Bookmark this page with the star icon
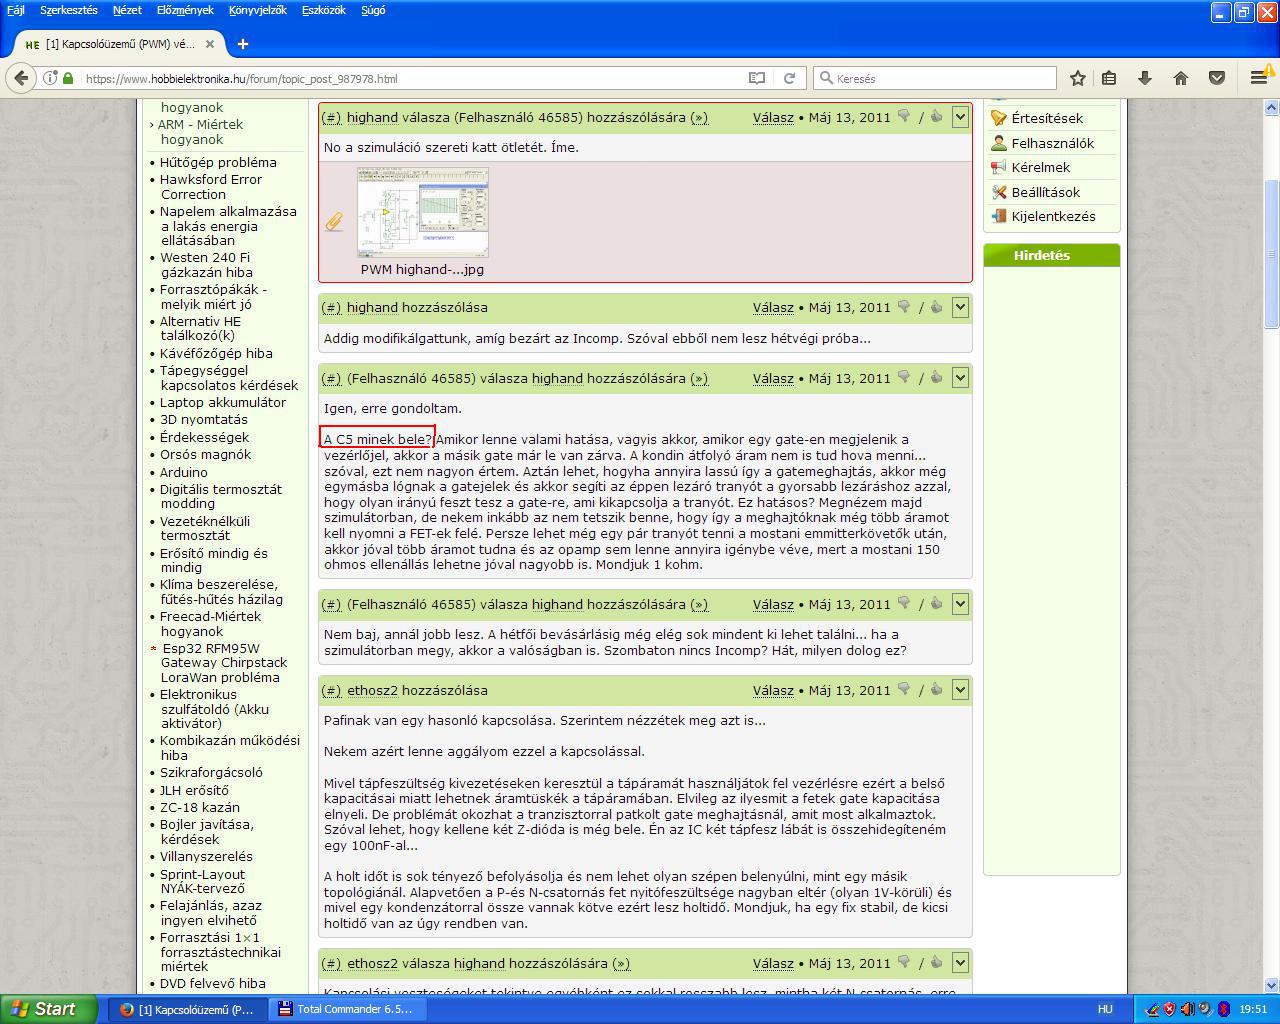Image resolution: width=1280 pixels, height=1024 pixels. (x=1078, y=78)
